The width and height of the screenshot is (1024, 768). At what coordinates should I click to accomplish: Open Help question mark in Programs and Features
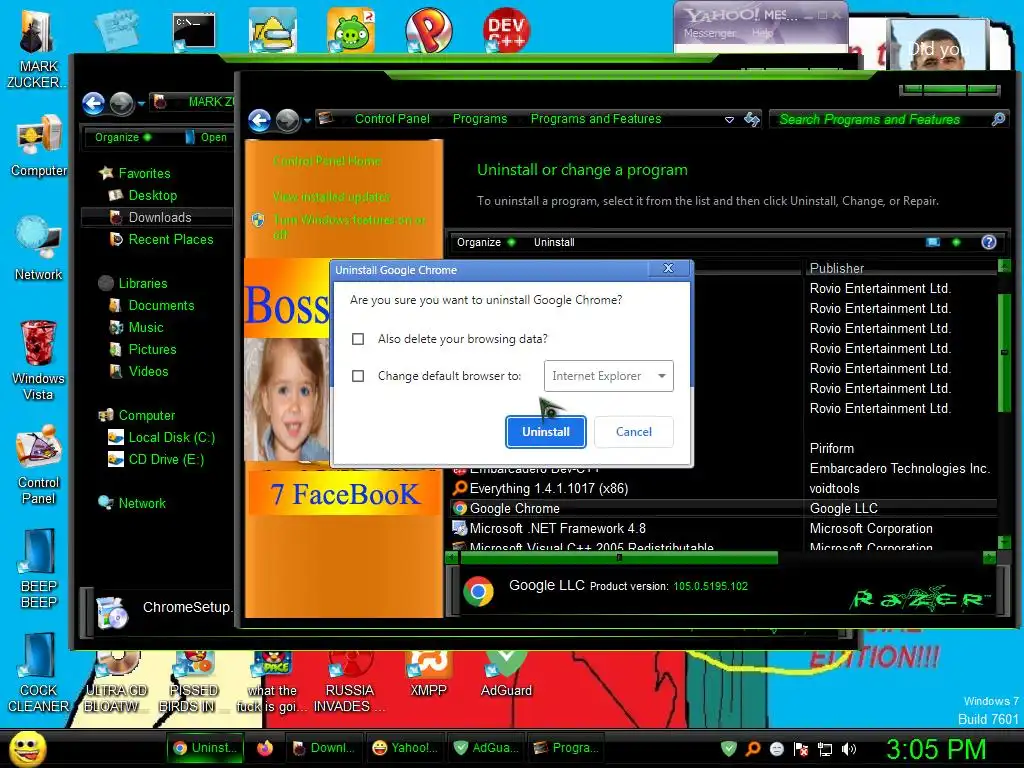click(x=989, y=242)
